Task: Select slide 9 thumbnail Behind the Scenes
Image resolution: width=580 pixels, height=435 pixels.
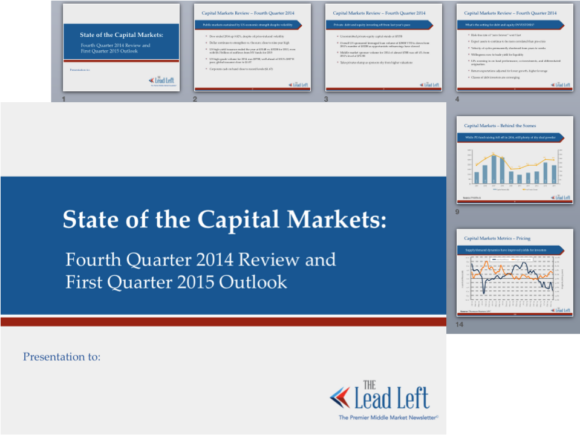Action: tap(515, 160)
